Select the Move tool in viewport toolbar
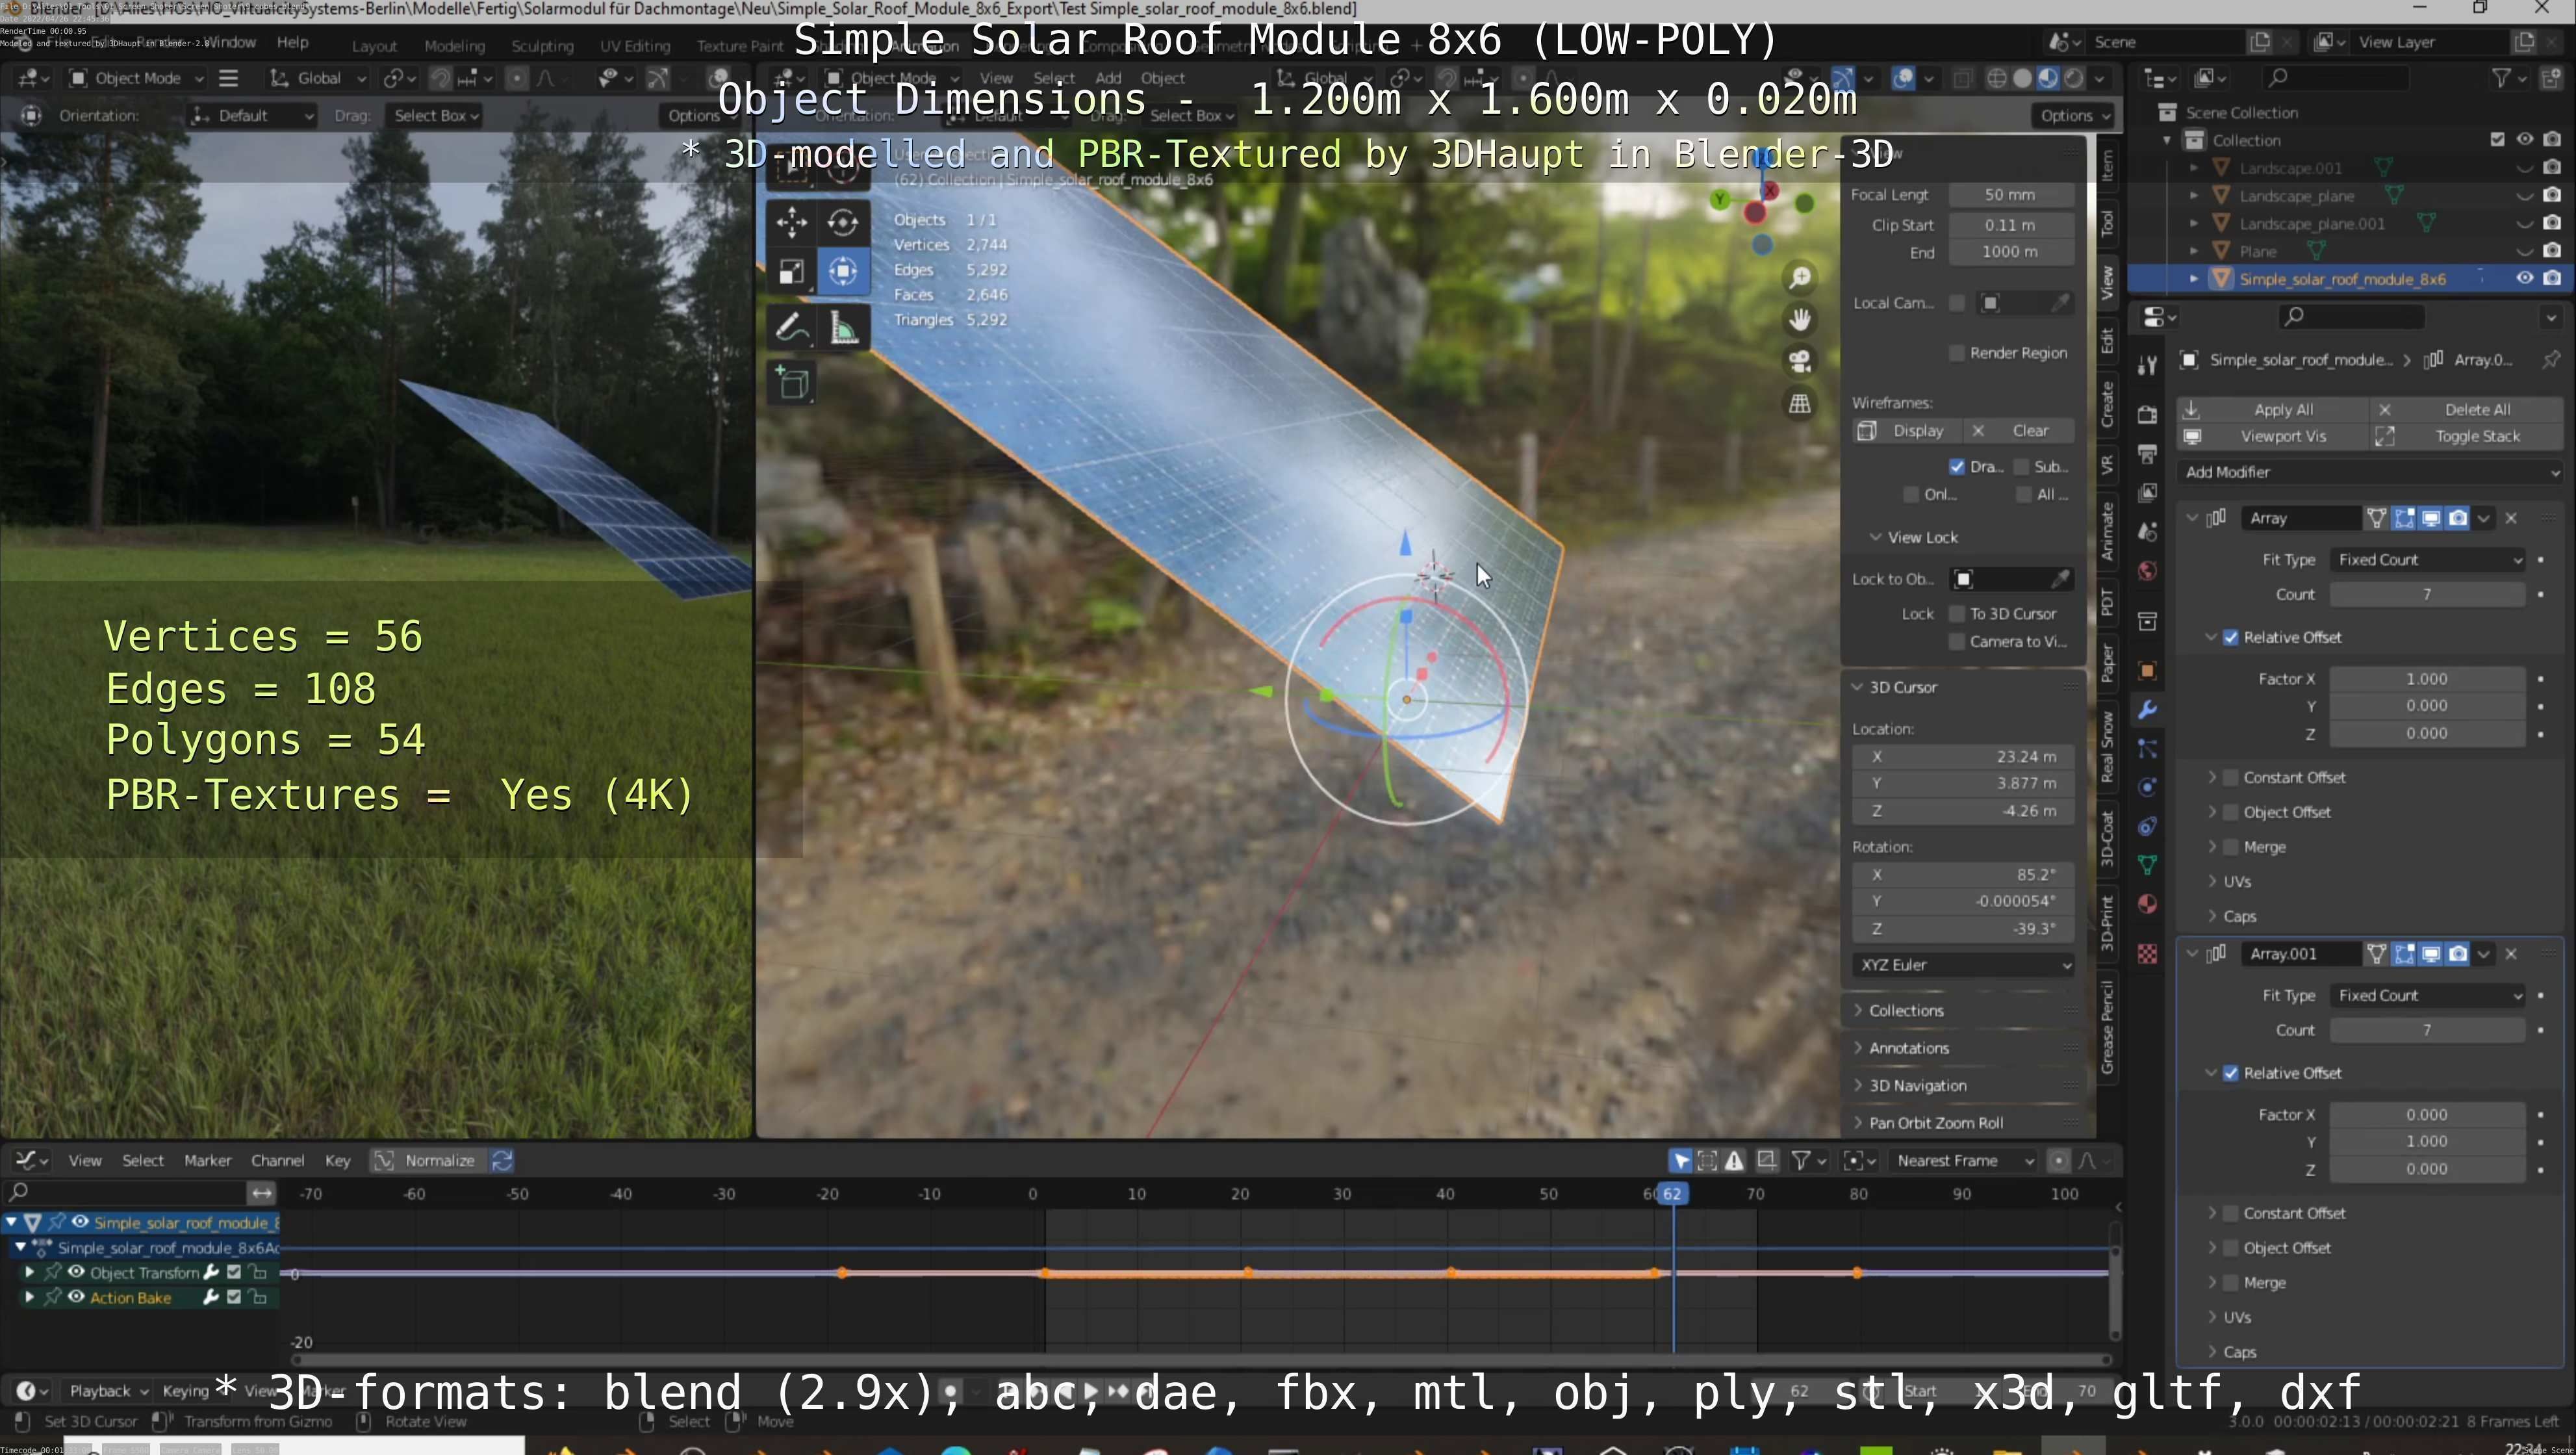Screen dimensions: 2576x1455 click(791, 222)
